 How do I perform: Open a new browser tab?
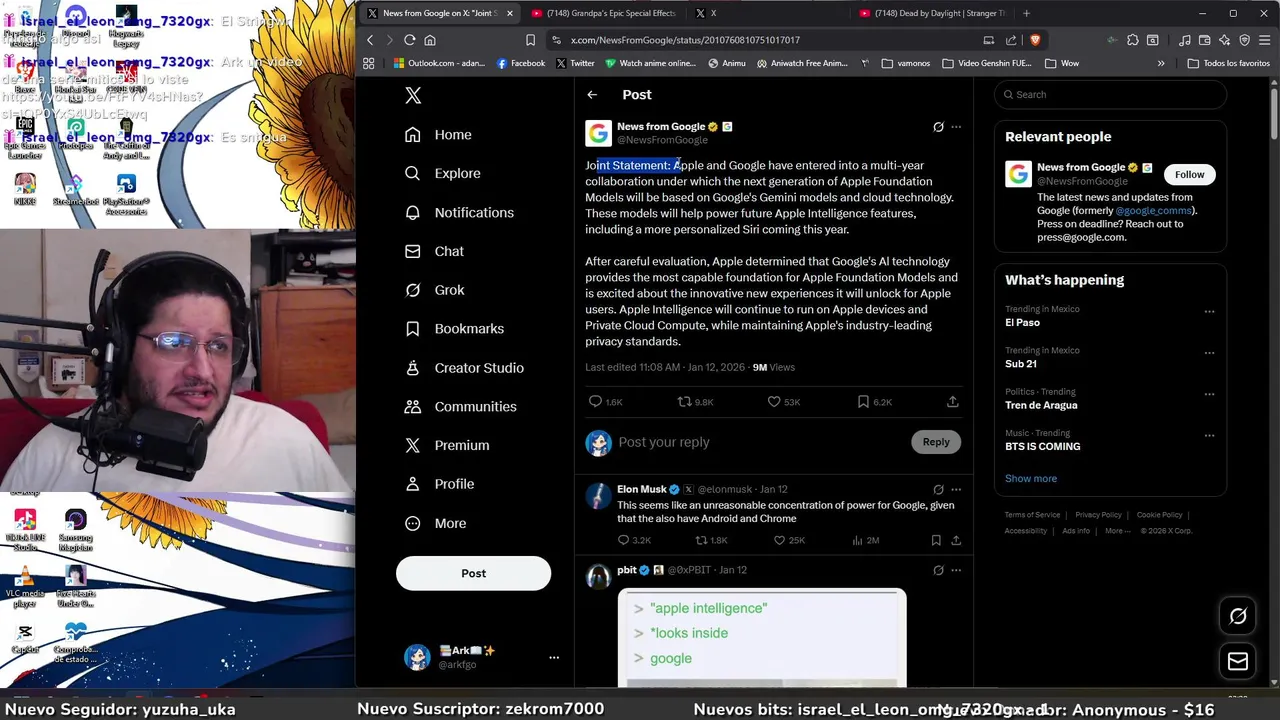1026,13
